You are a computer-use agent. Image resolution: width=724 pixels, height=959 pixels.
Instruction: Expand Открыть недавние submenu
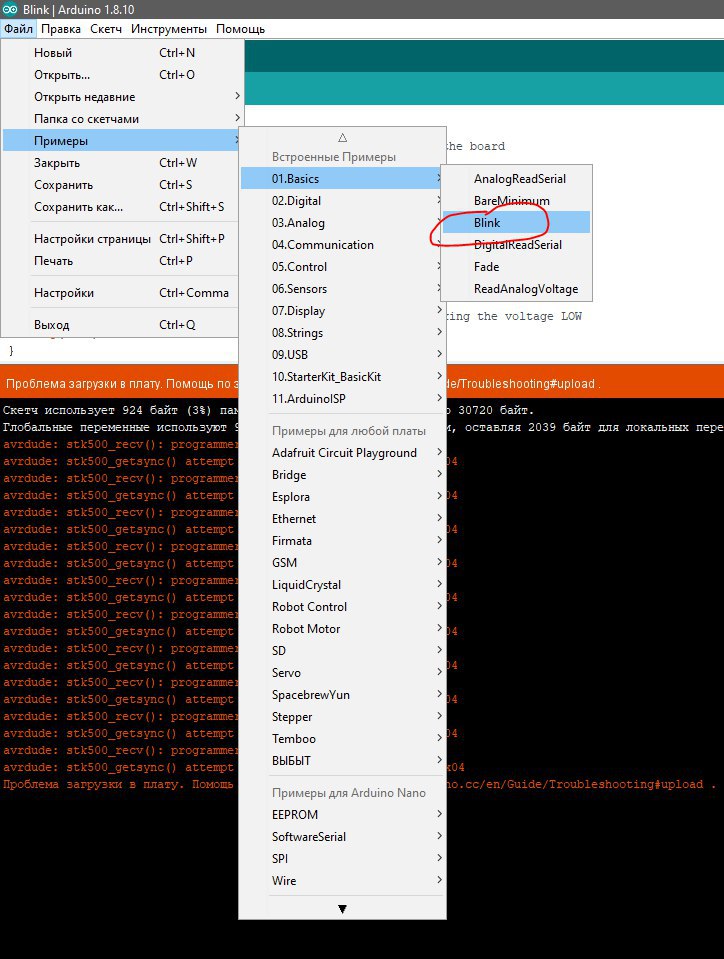122,97
